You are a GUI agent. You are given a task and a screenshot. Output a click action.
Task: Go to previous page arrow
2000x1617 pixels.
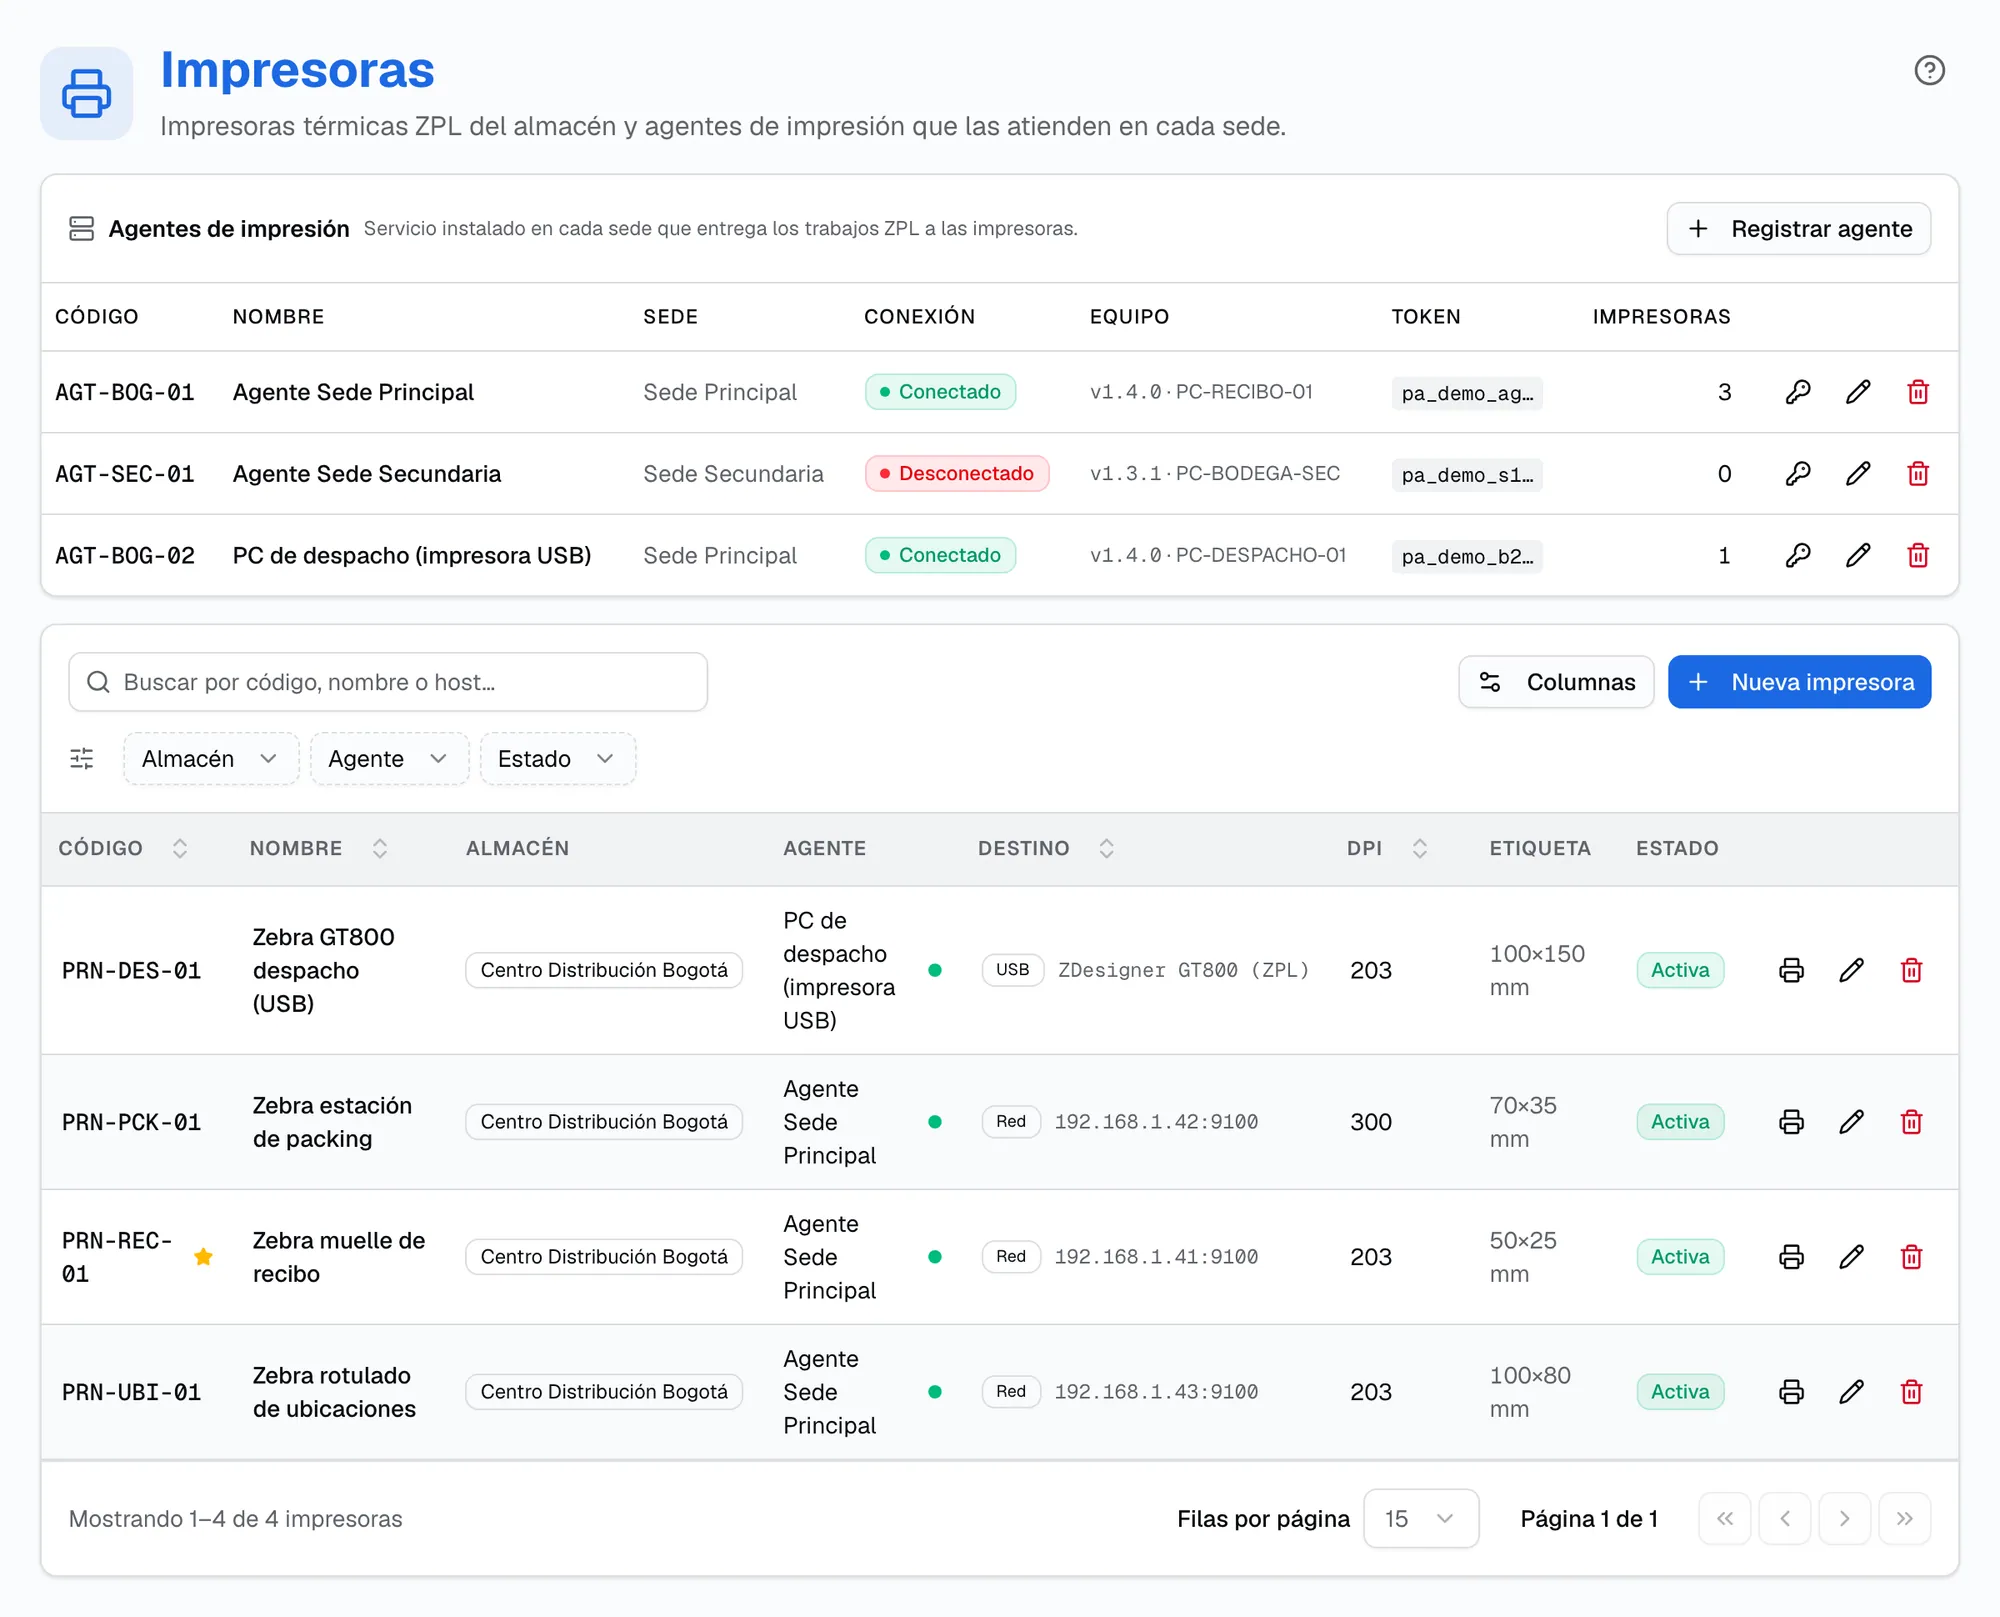coord(1785,1519)
